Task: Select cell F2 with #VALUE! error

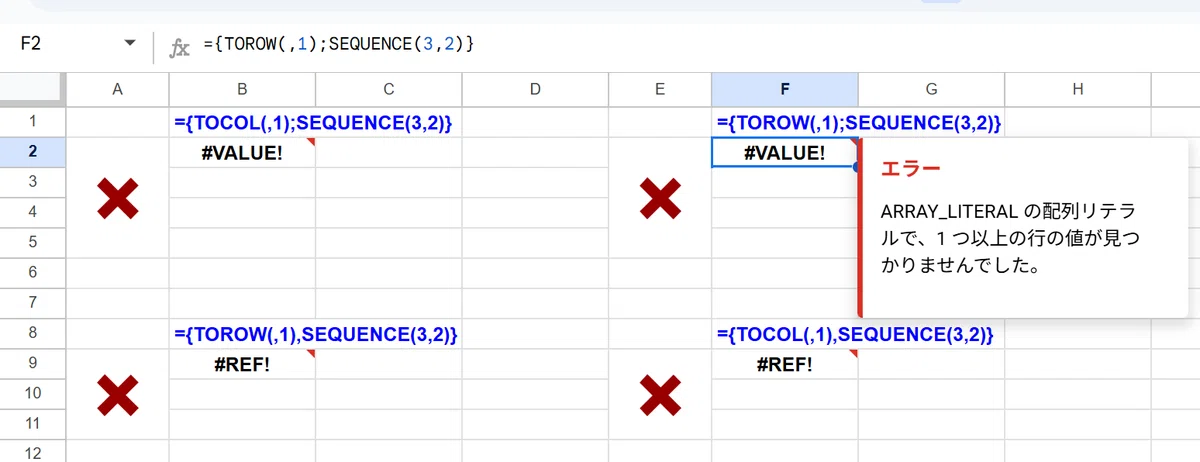Action: 785,153
